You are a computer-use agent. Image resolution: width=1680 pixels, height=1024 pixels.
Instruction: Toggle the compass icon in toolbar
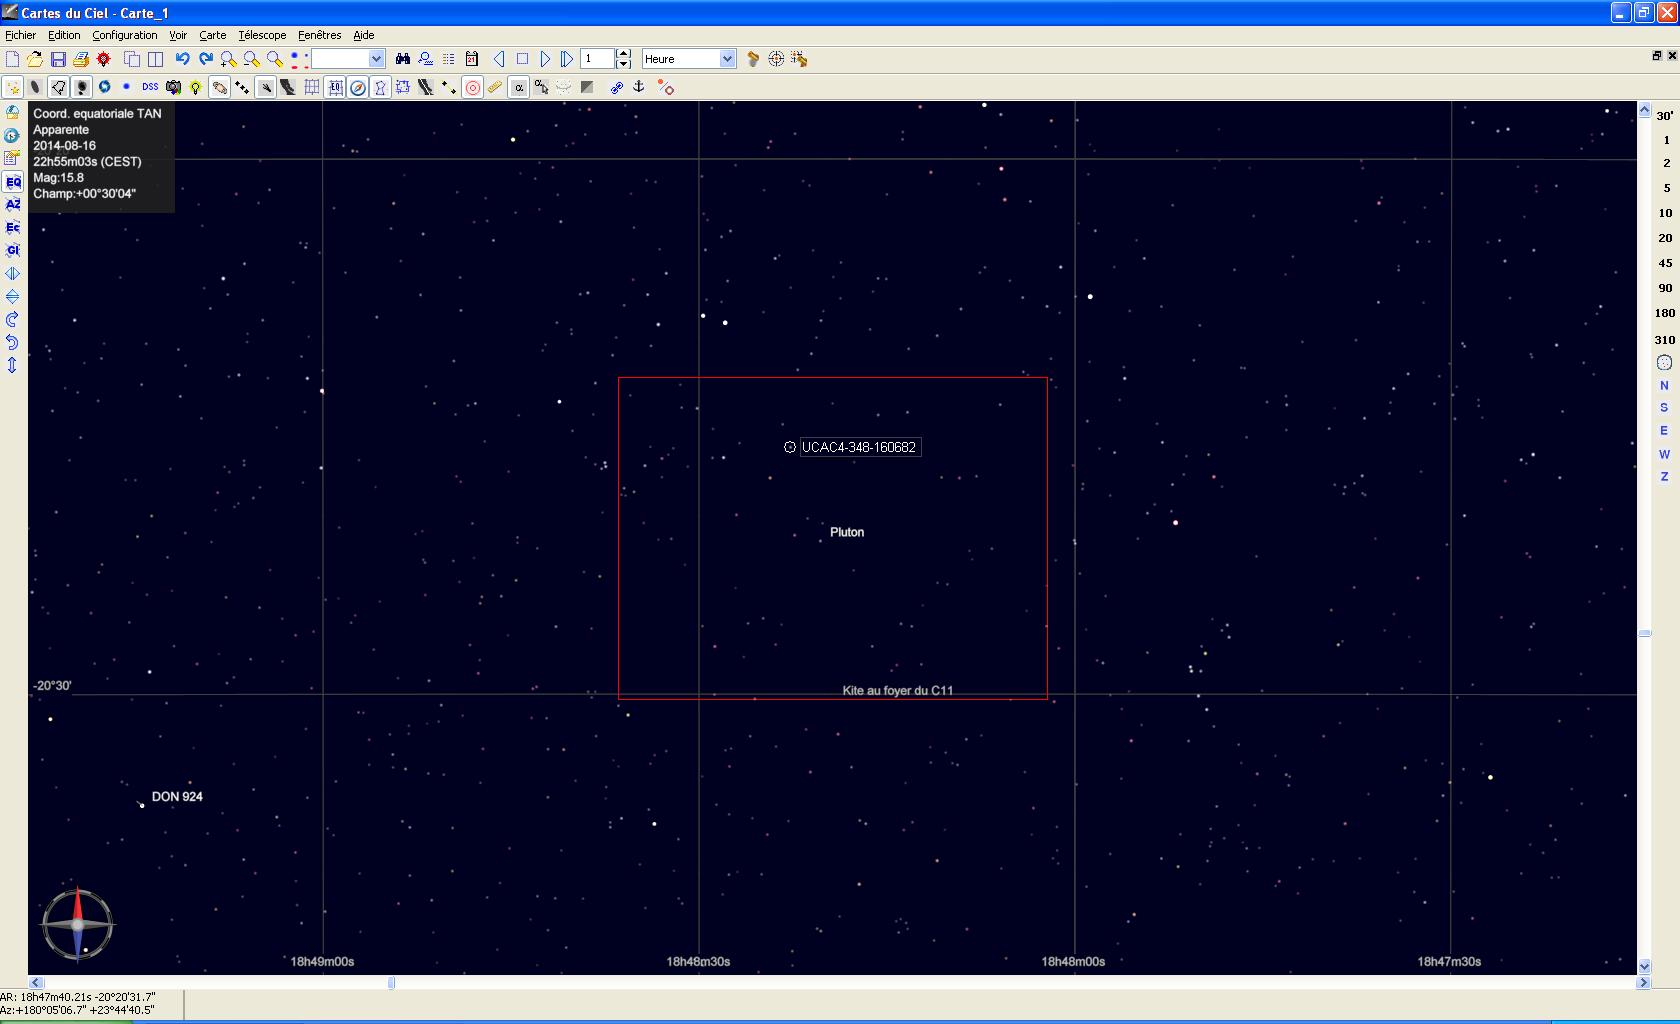click(x=358, y=87)
